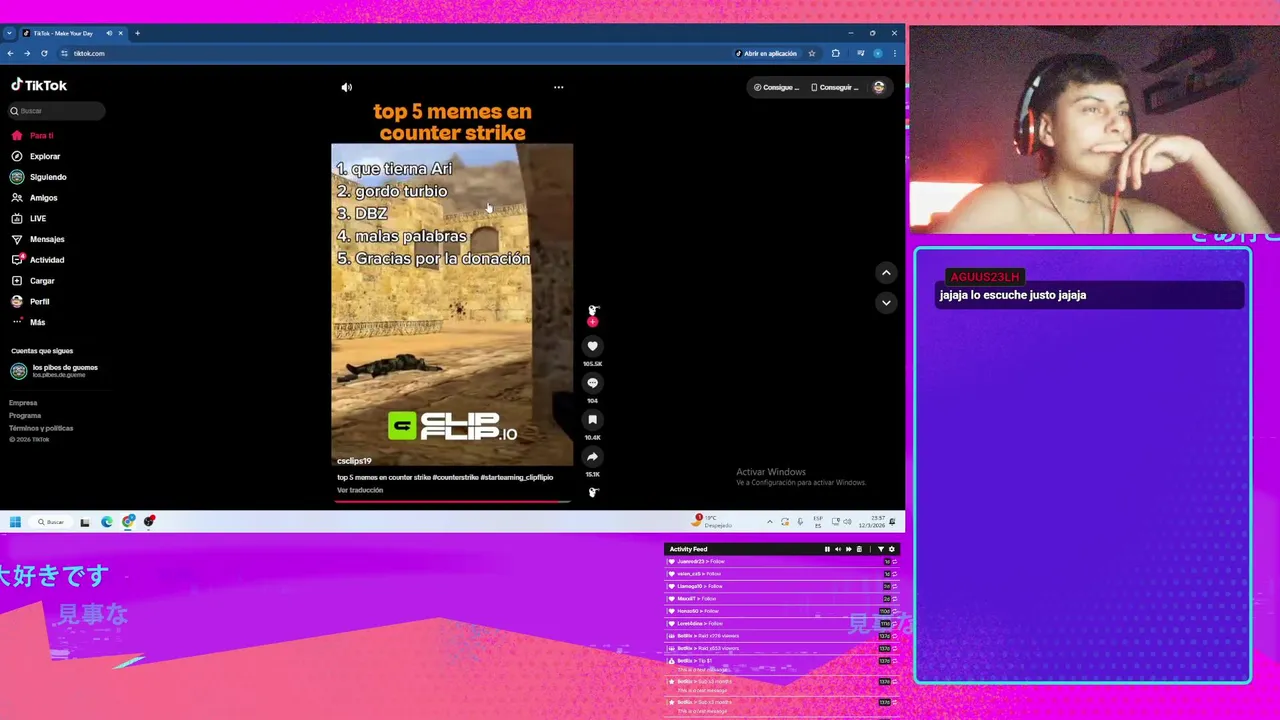Click the TikTok logo
The height and width of the screenshot is (720, 1280).
click(x=39, y=86)
